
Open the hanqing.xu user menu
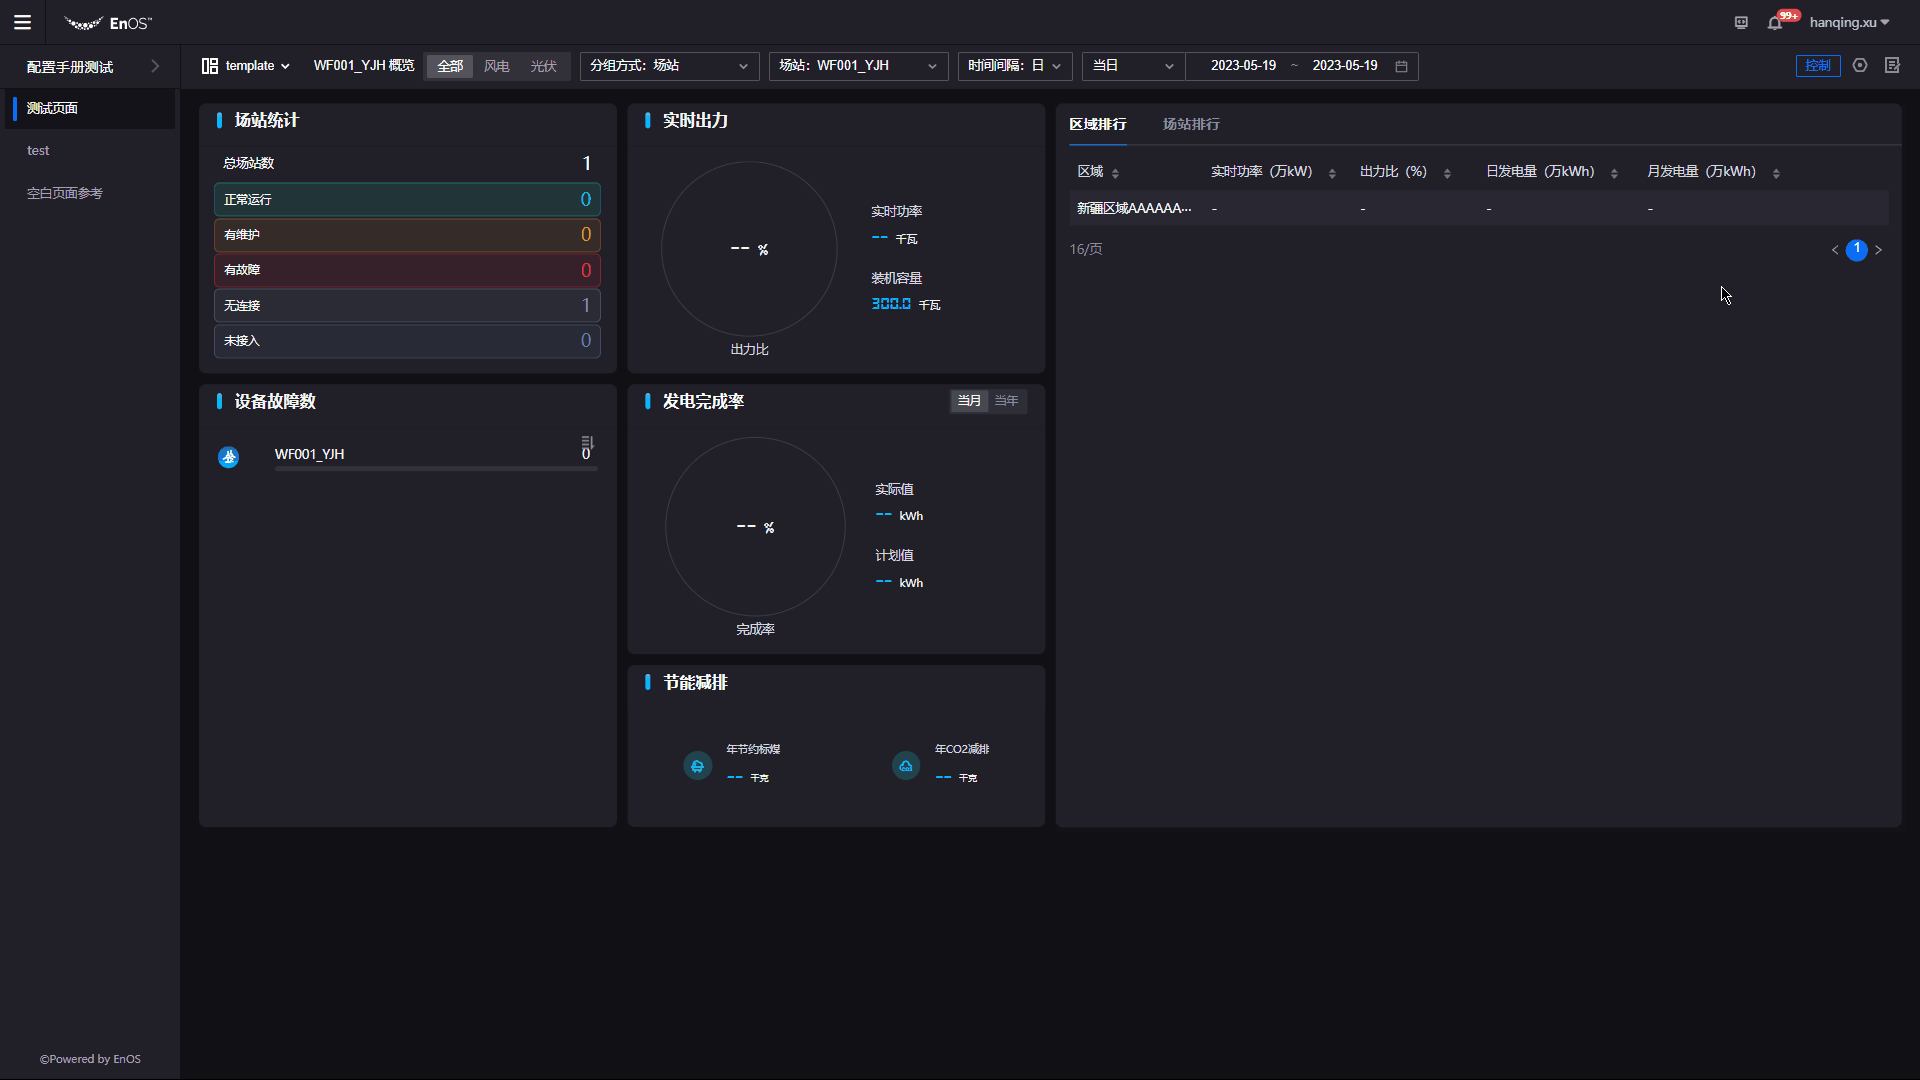pyautogui.click(x=1849, y=22)
